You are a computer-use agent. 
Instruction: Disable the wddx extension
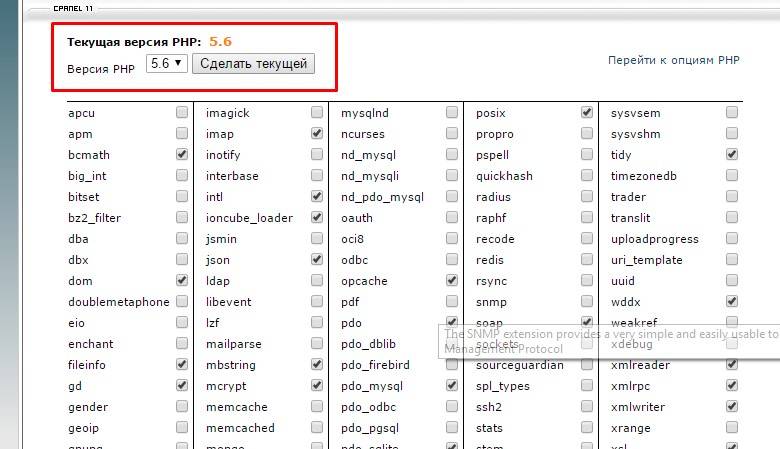pos(732,301)
